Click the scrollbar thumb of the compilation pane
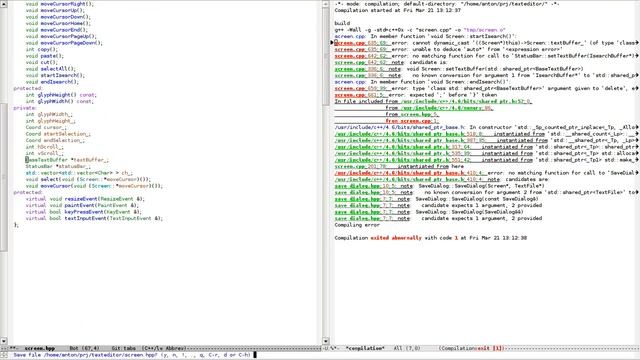The height and width of the screenshot is (360, 640). pos(326,56)
